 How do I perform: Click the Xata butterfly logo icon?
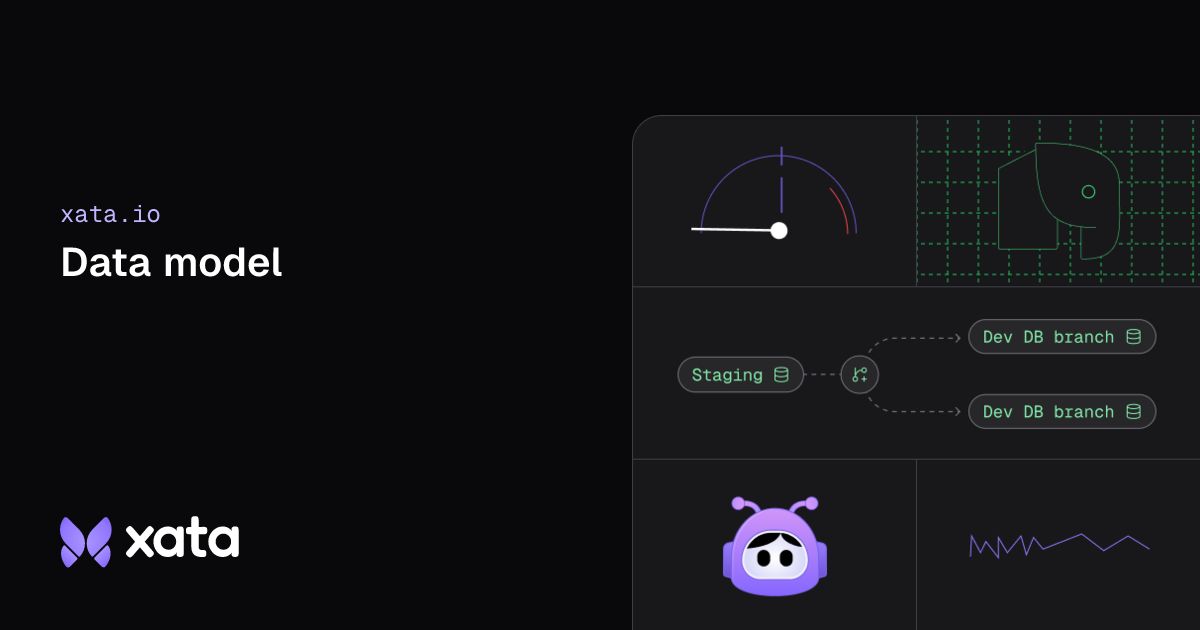coord(86,542)
